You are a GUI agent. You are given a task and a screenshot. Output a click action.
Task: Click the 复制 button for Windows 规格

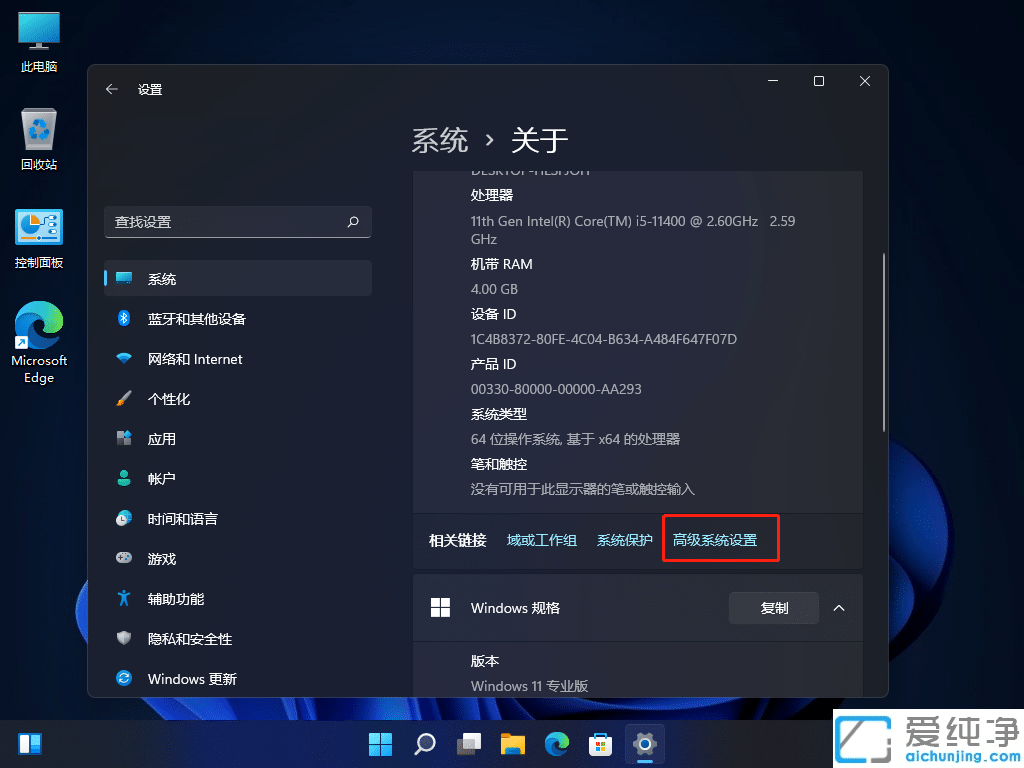click(x=773, y=607)
